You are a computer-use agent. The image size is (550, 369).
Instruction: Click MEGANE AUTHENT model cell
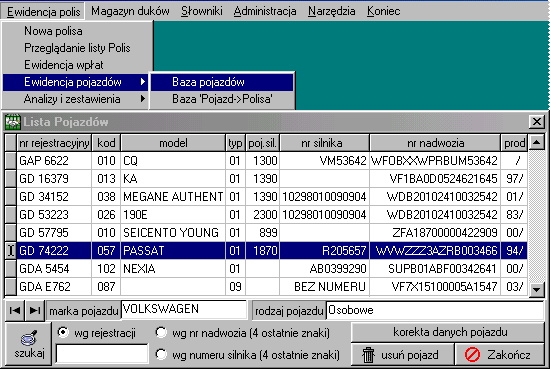[173, 196]
